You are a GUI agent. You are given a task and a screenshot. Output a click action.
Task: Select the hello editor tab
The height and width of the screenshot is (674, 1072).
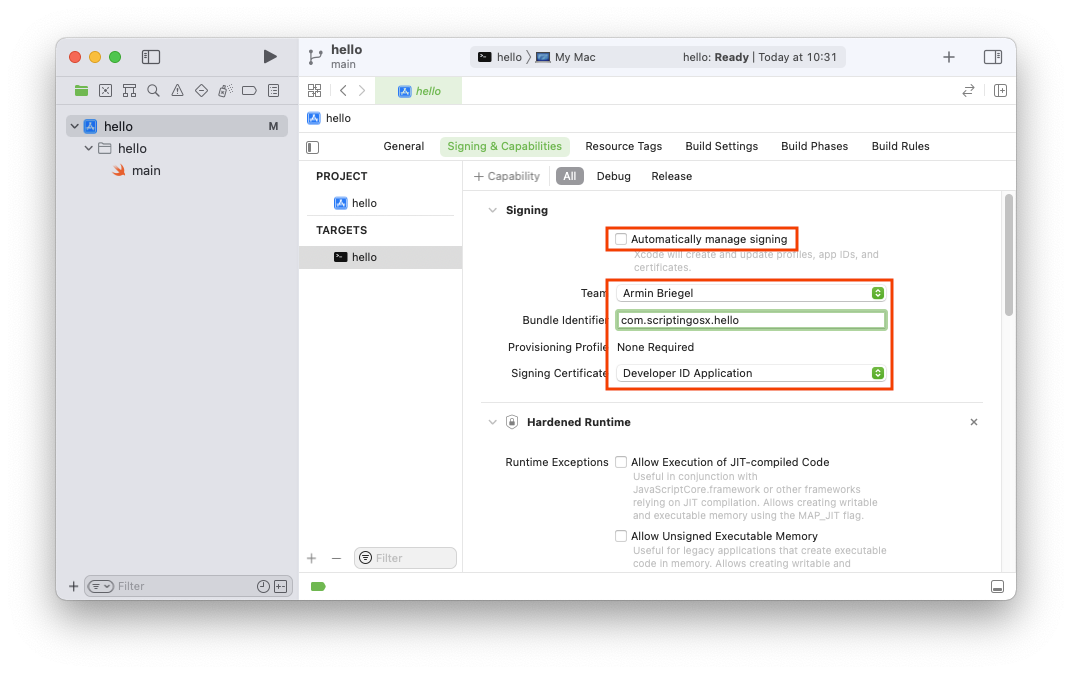[419, 91]
